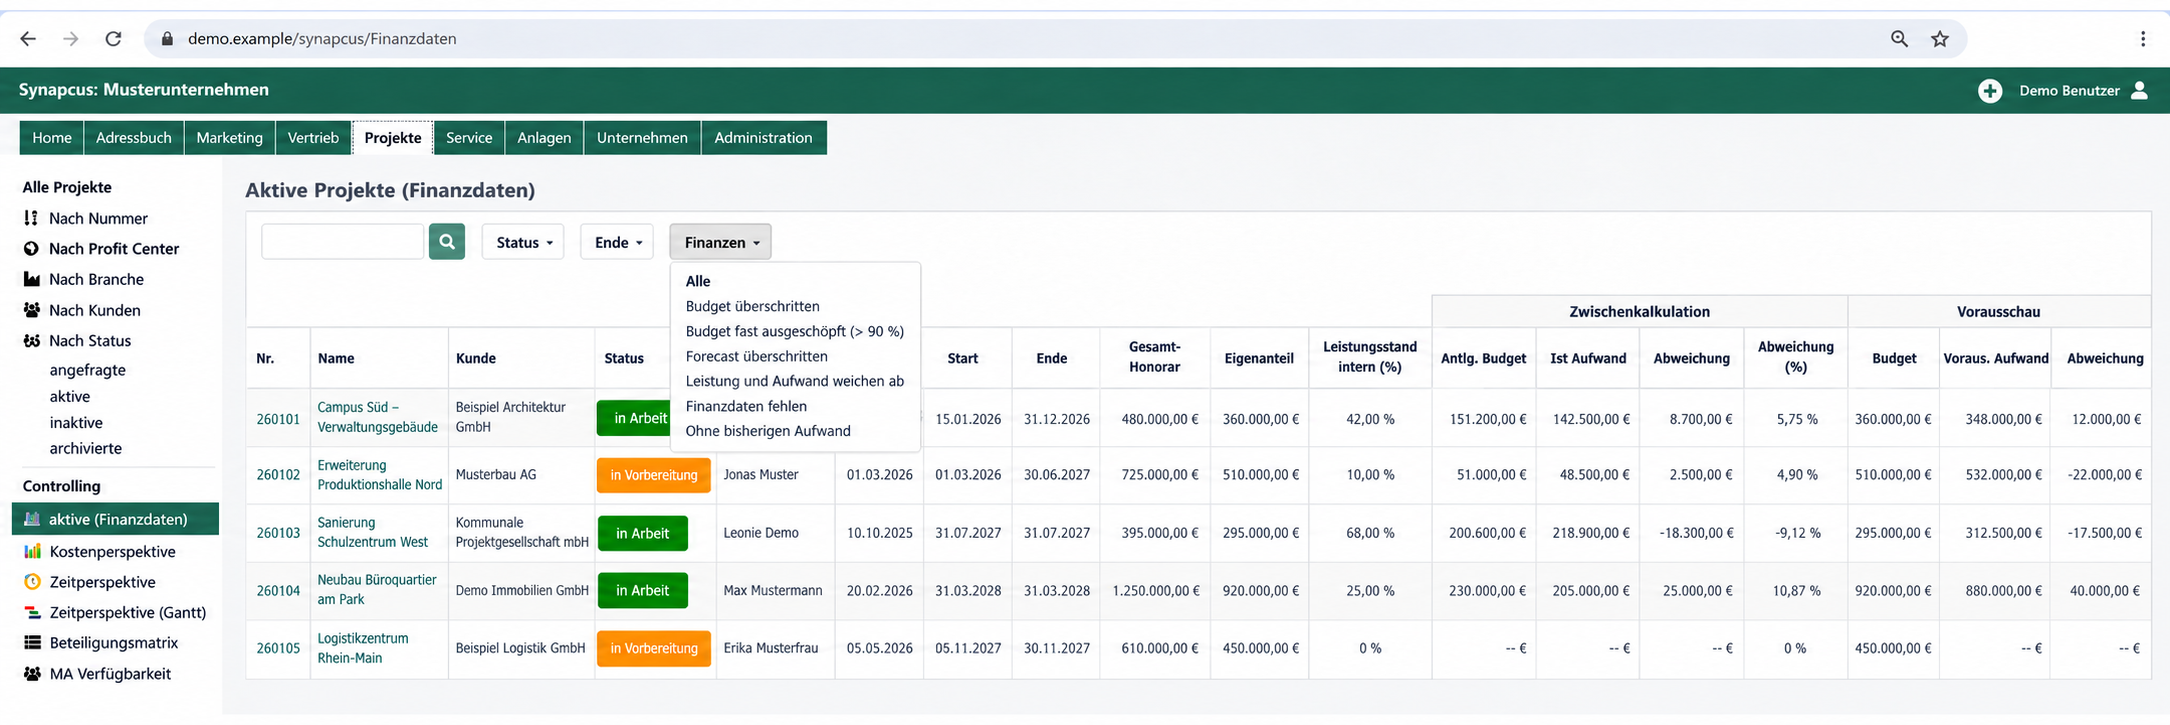
Task: Collapse the Finanzen filter dropdown
Action: point(720,242)
